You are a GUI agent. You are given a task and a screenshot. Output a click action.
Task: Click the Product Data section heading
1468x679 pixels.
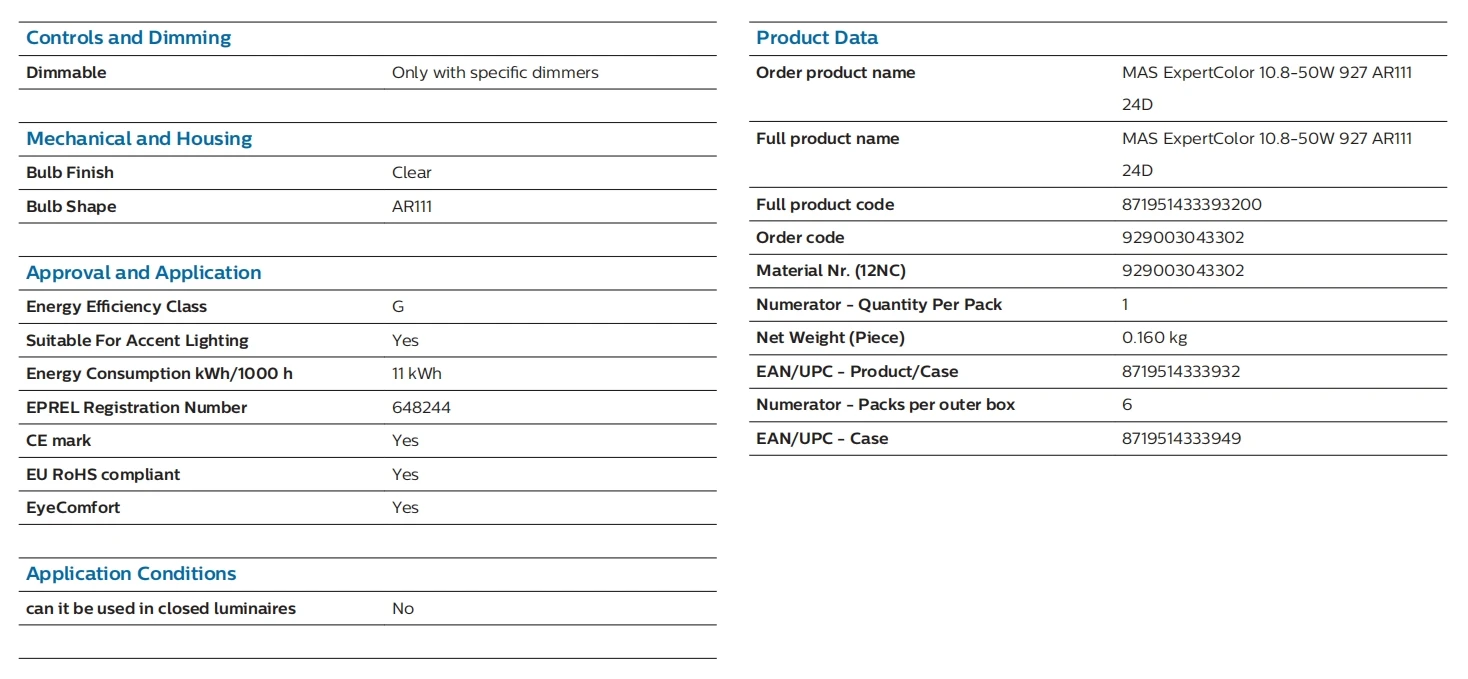point(817,38)
